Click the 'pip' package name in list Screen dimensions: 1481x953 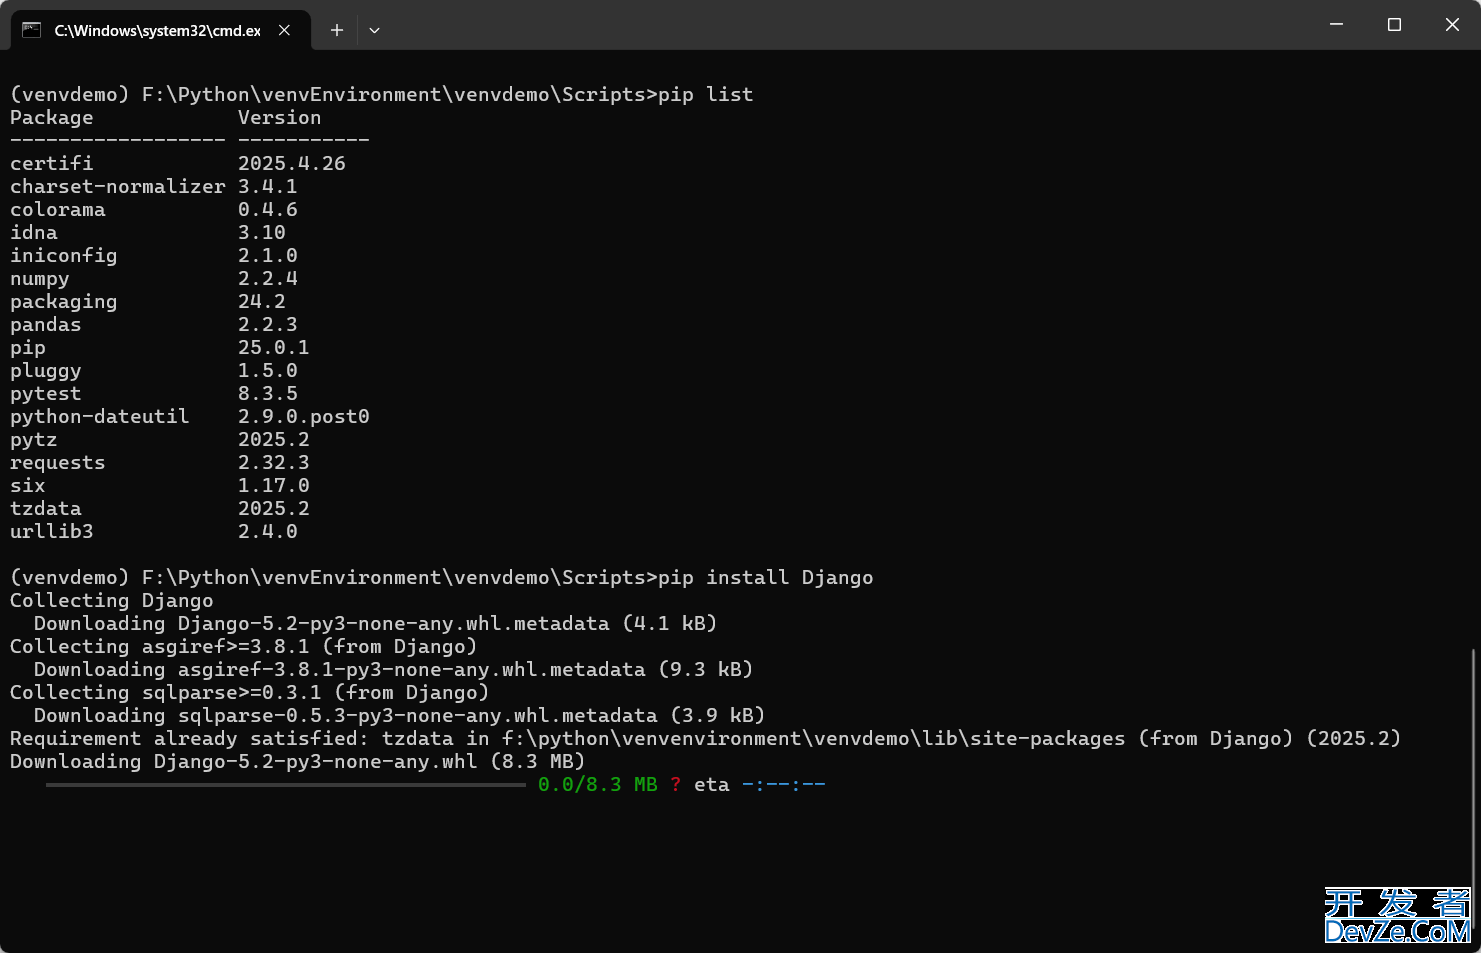(x=28, y=347)
